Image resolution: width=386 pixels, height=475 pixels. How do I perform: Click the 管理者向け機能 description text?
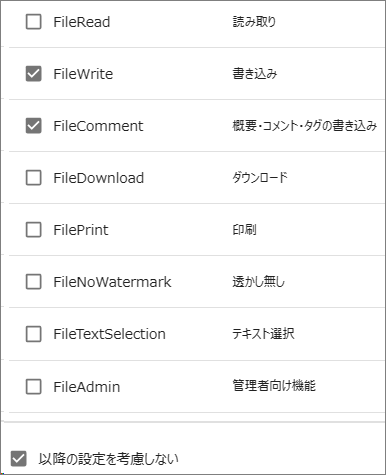(274, 386)
